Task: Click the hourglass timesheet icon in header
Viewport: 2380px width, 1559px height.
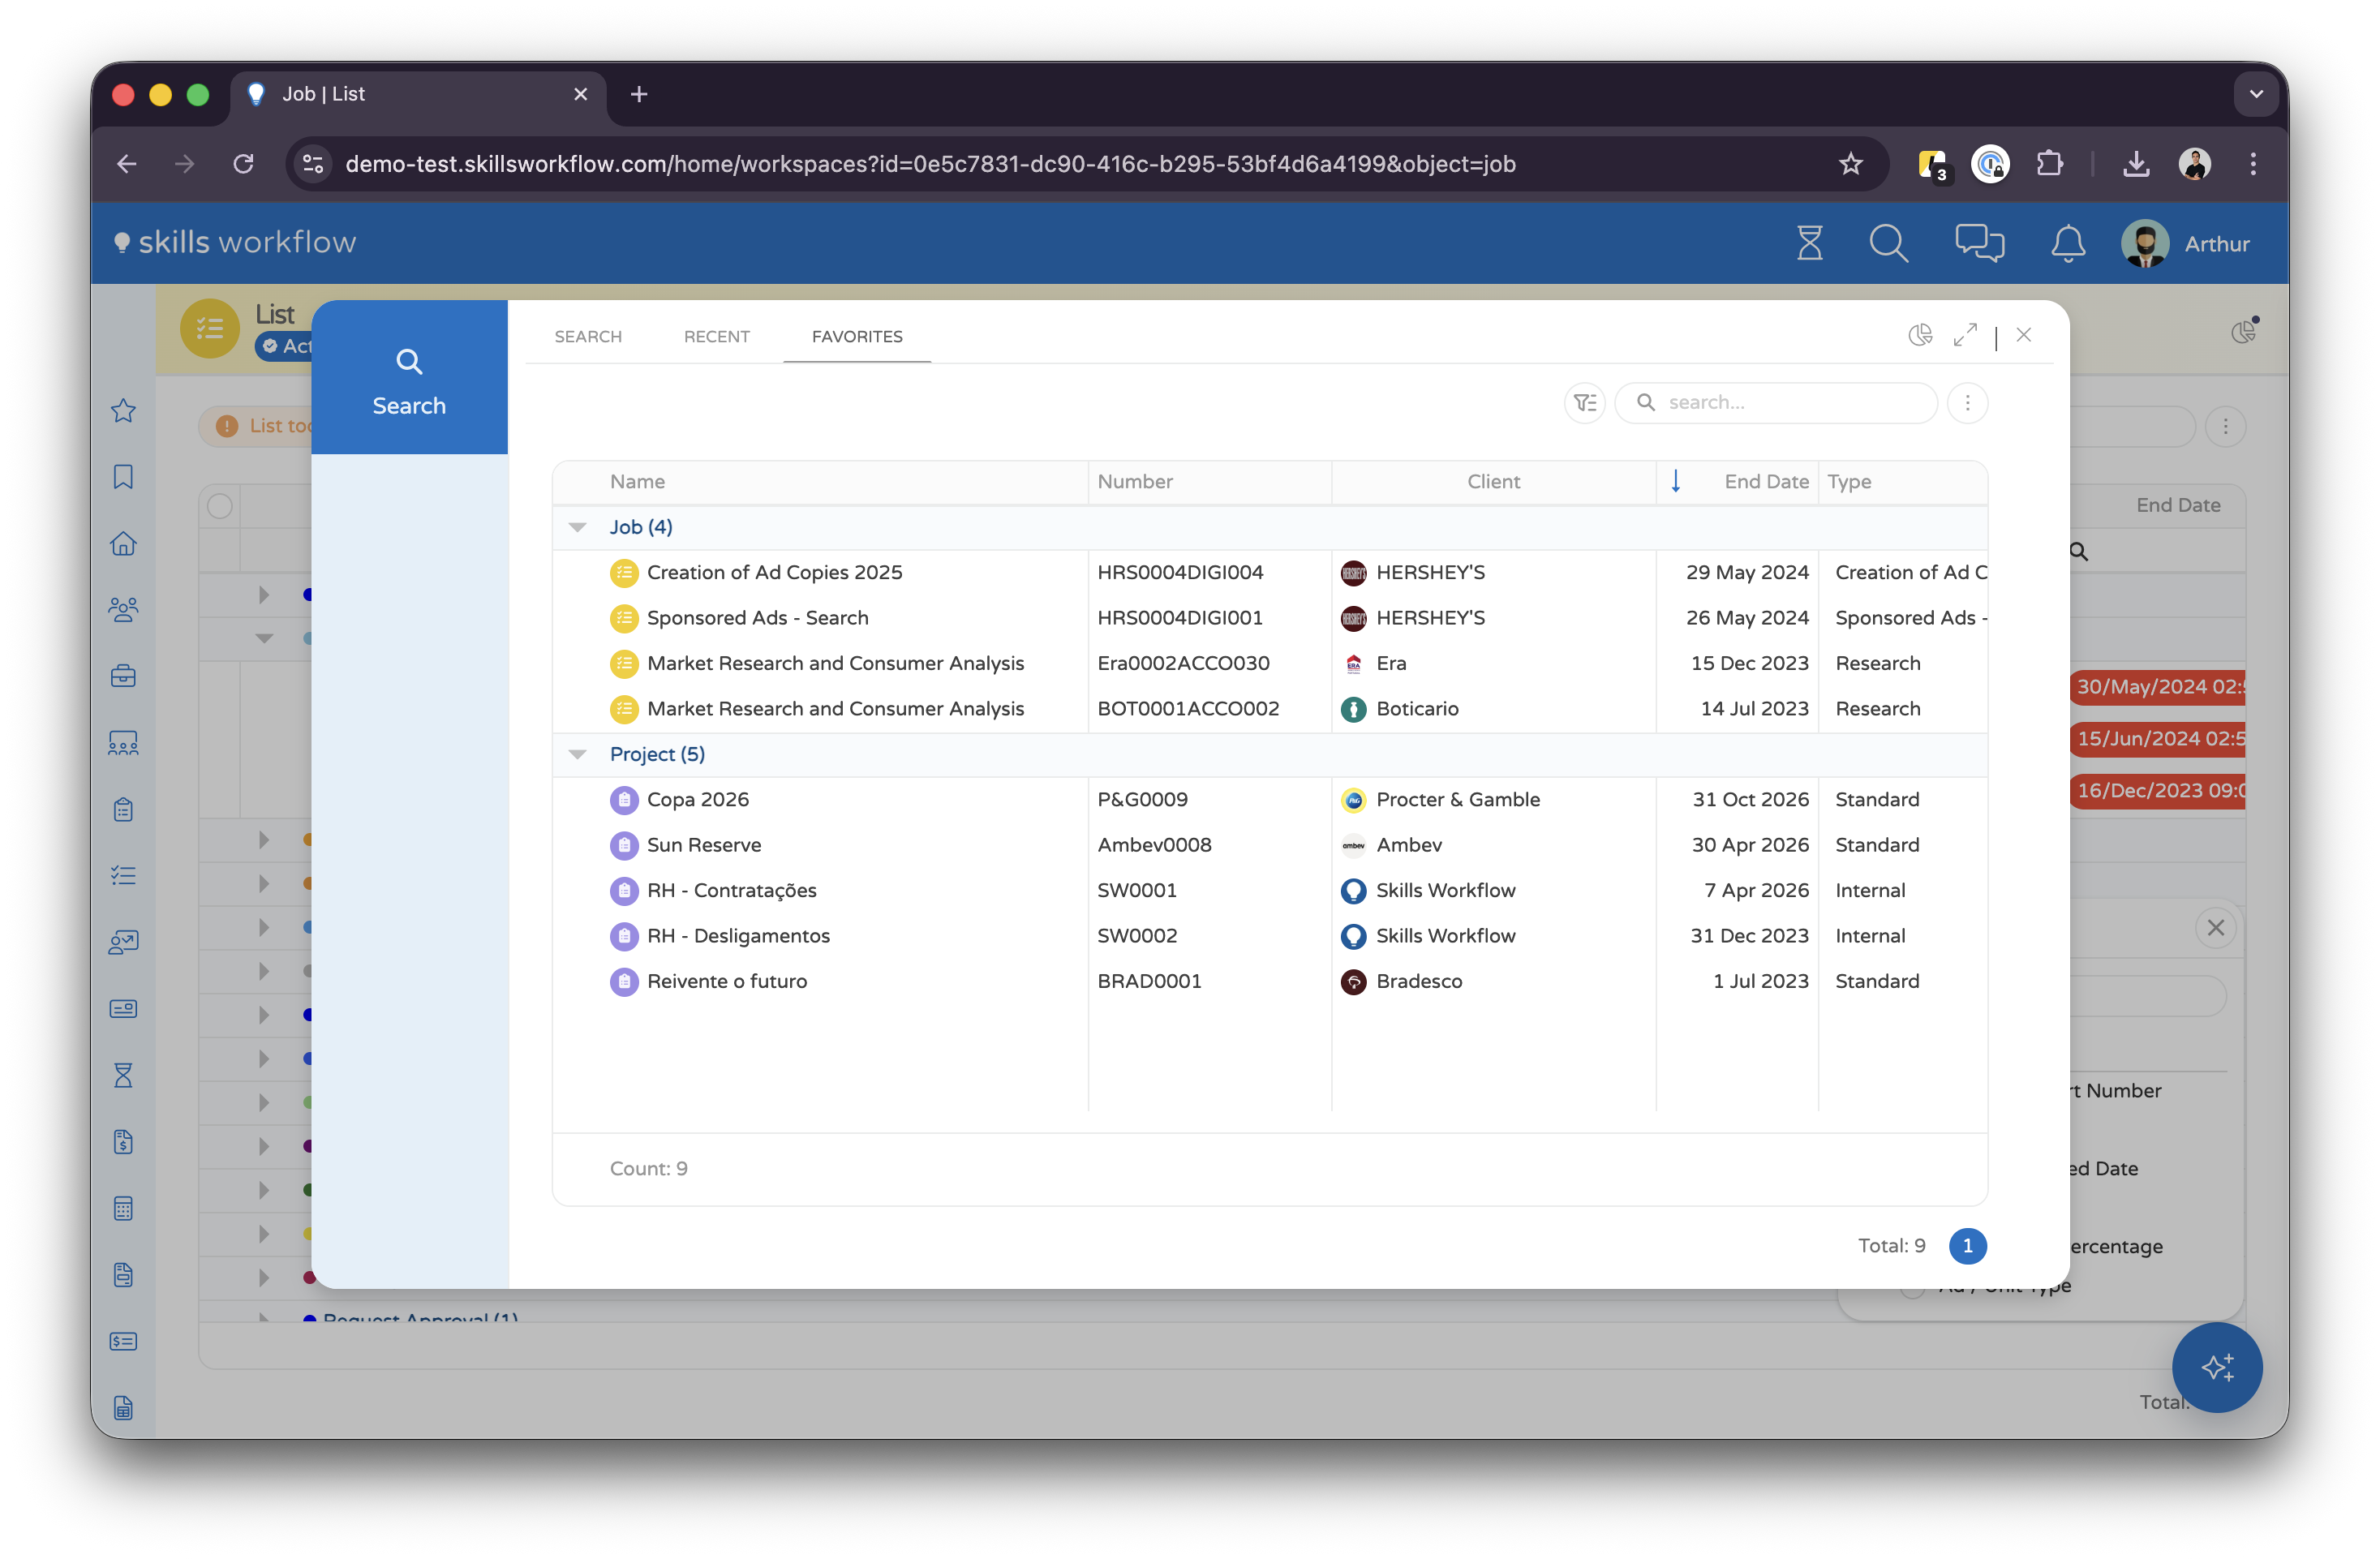Action: coord(1809,243)
